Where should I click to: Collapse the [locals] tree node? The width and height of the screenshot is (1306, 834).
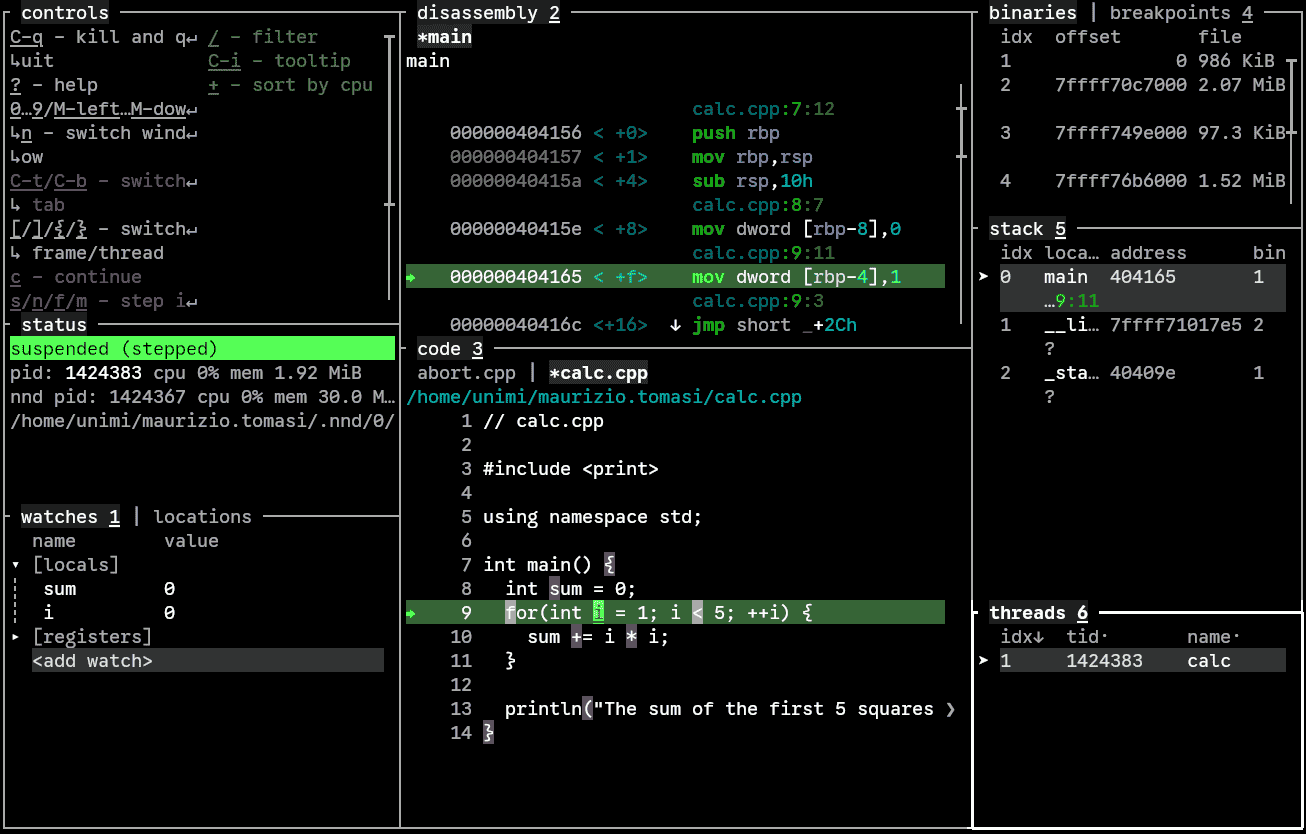(x=16, y=565)
